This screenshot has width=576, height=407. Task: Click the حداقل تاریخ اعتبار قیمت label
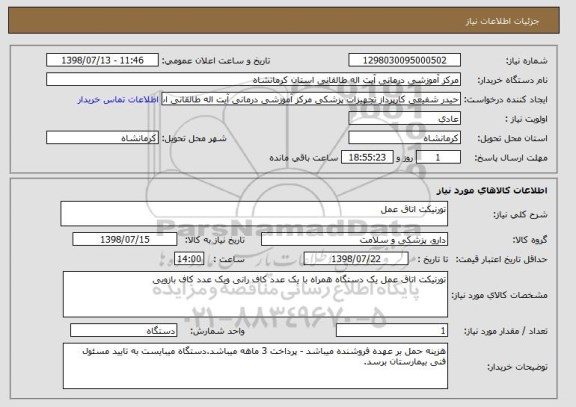pos(501,259)
